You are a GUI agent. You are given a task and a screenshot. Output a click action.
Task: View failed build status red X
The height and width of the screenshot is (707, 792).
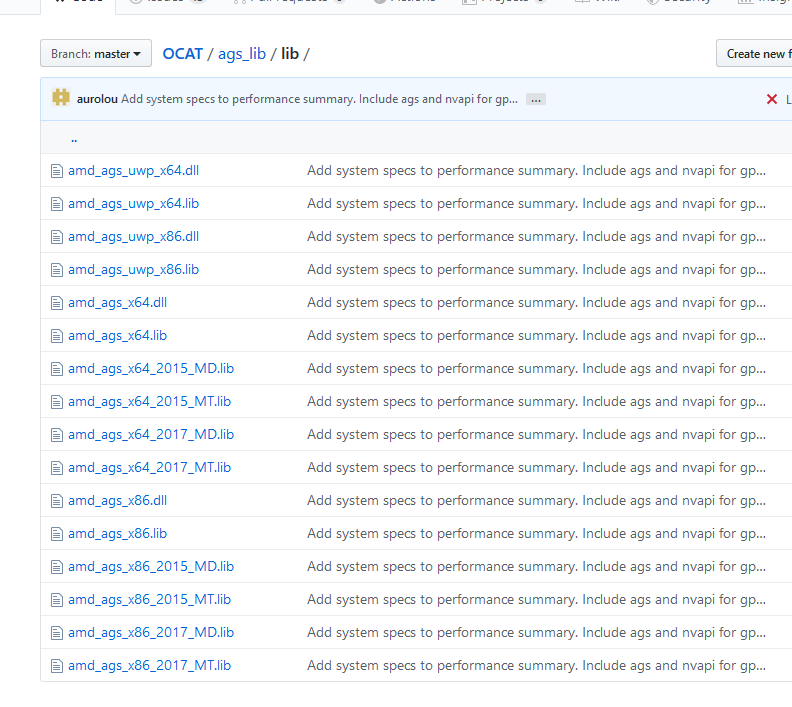772,99
